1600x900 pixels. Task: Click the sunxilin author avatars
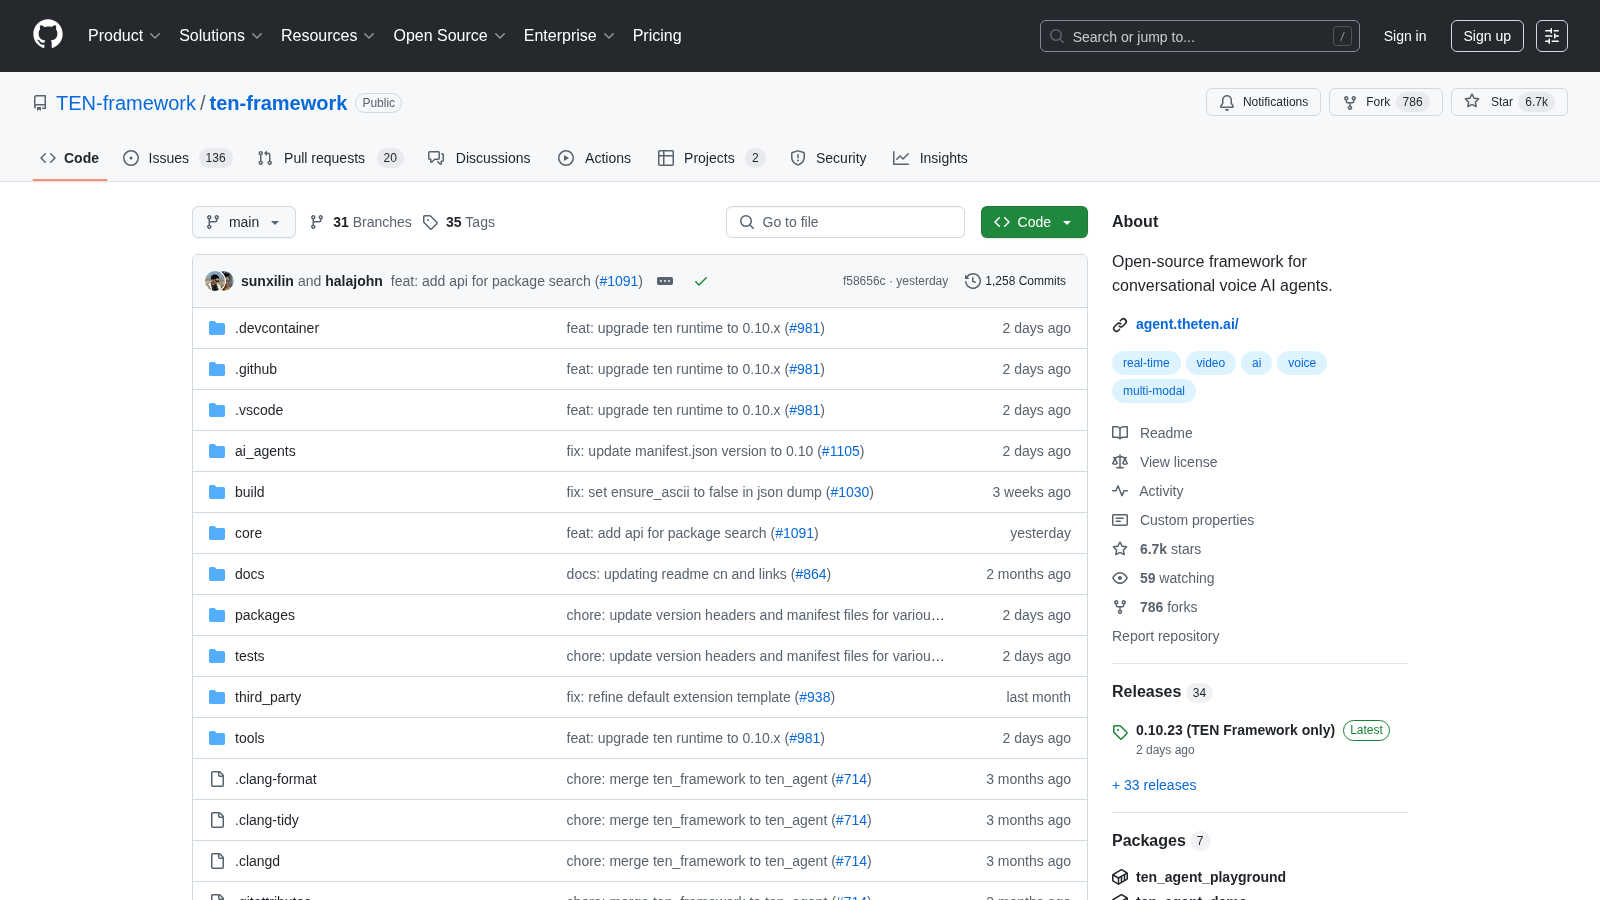(219, 281)
